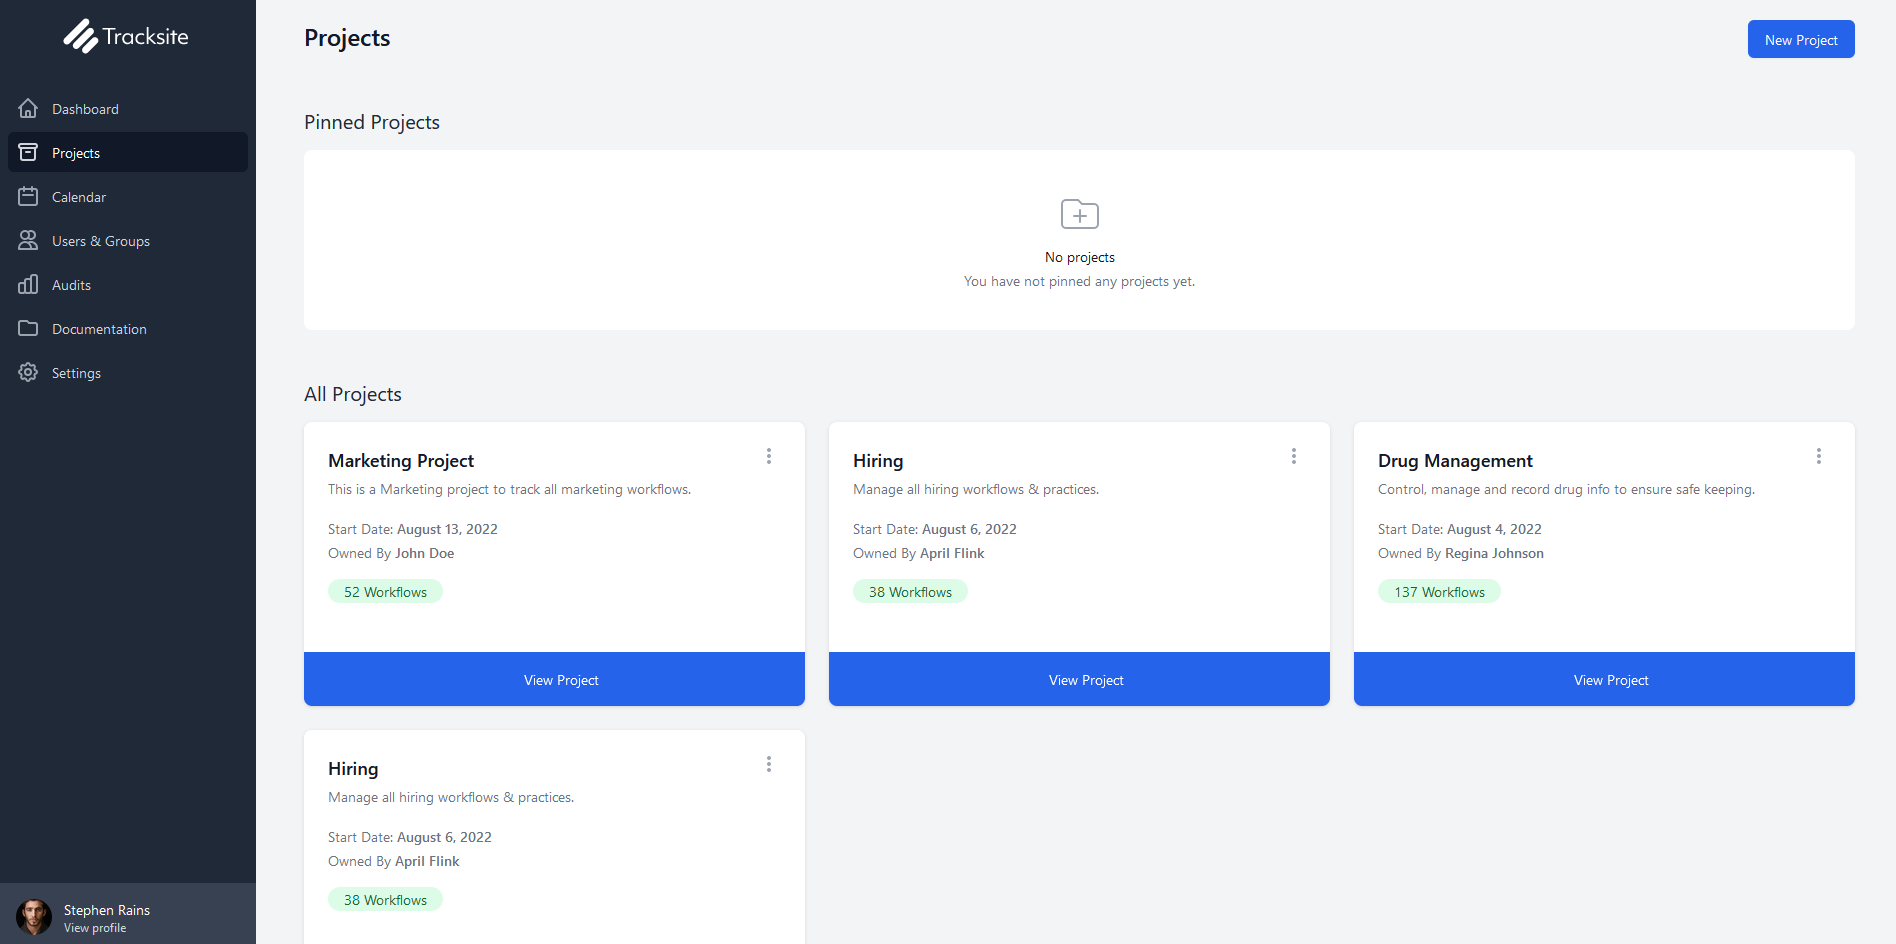Open options menu on first Hiring card

tap(1294, 456)
